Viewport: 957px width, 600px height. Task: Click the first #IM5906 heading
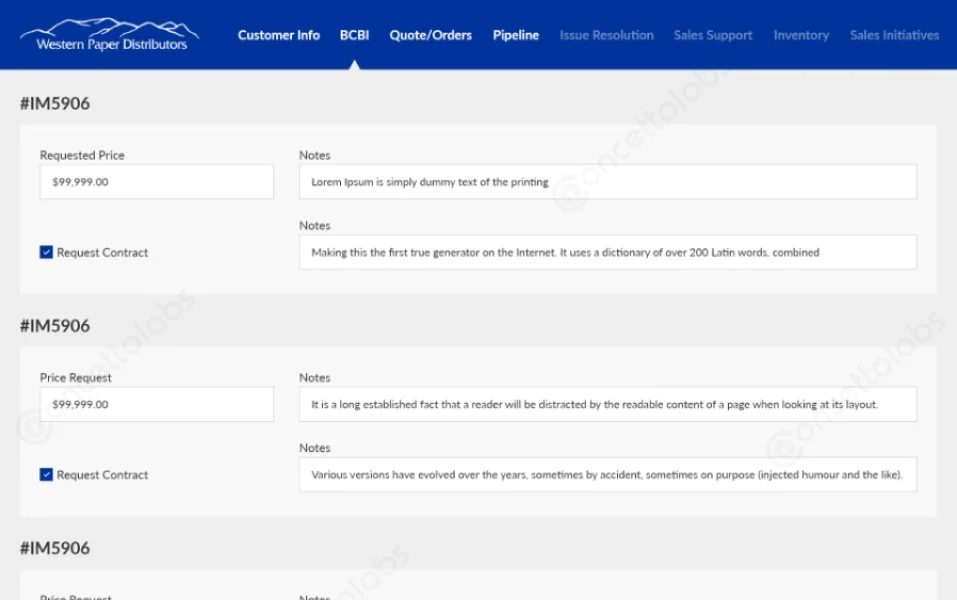pos(52,103)
